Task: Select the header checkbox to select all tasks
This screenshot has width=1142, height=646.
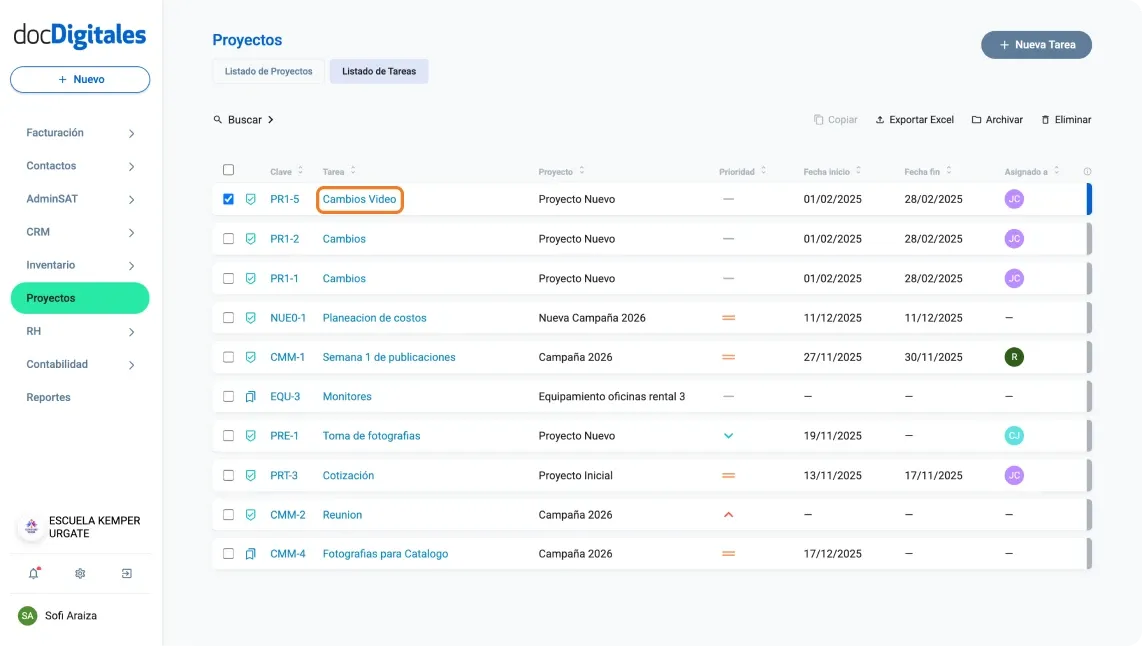Action: click(229, 169)
